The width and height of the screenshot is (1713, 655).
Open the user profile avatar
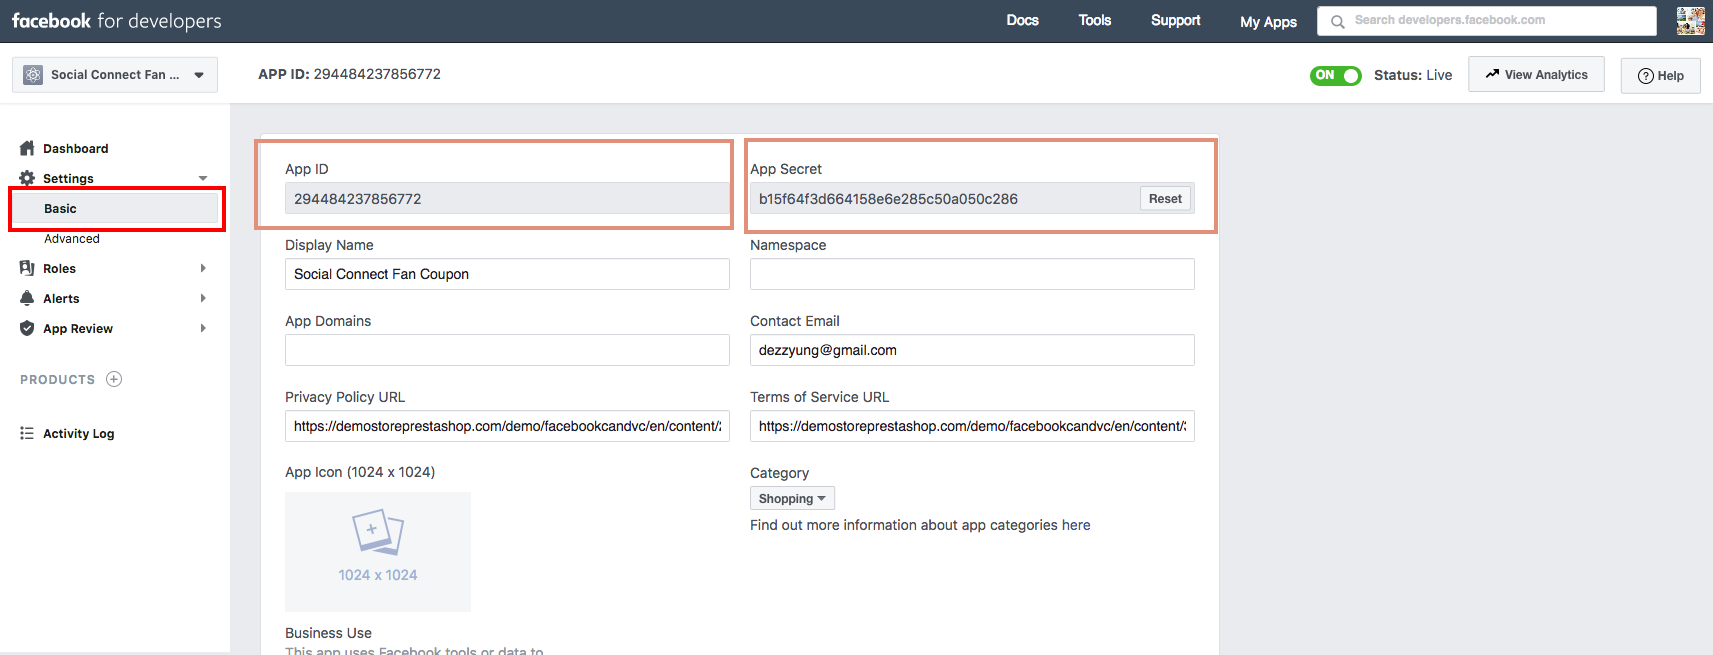pyautogui.click(x=1690, y=20)
